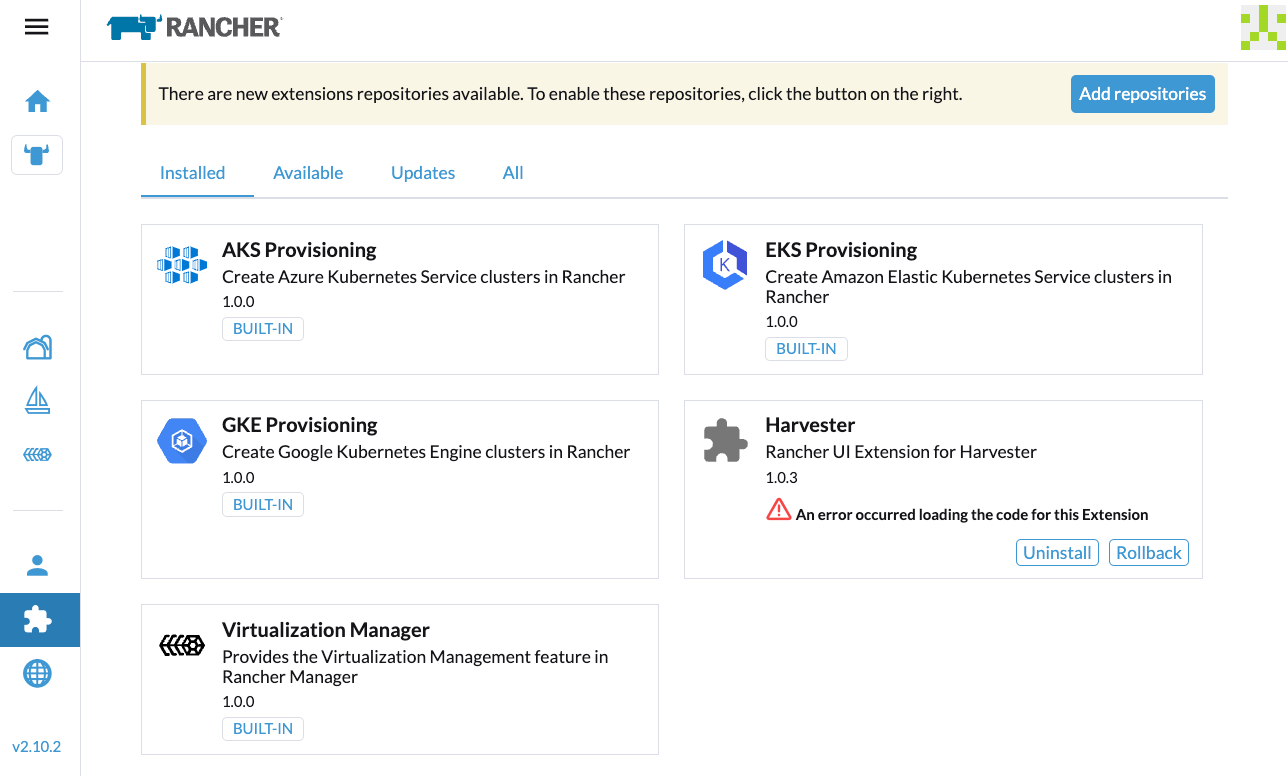Open Cluster Management barn icon
Image resolution: width=1288 pixels, height=776 pixels.
click(37, 347)
